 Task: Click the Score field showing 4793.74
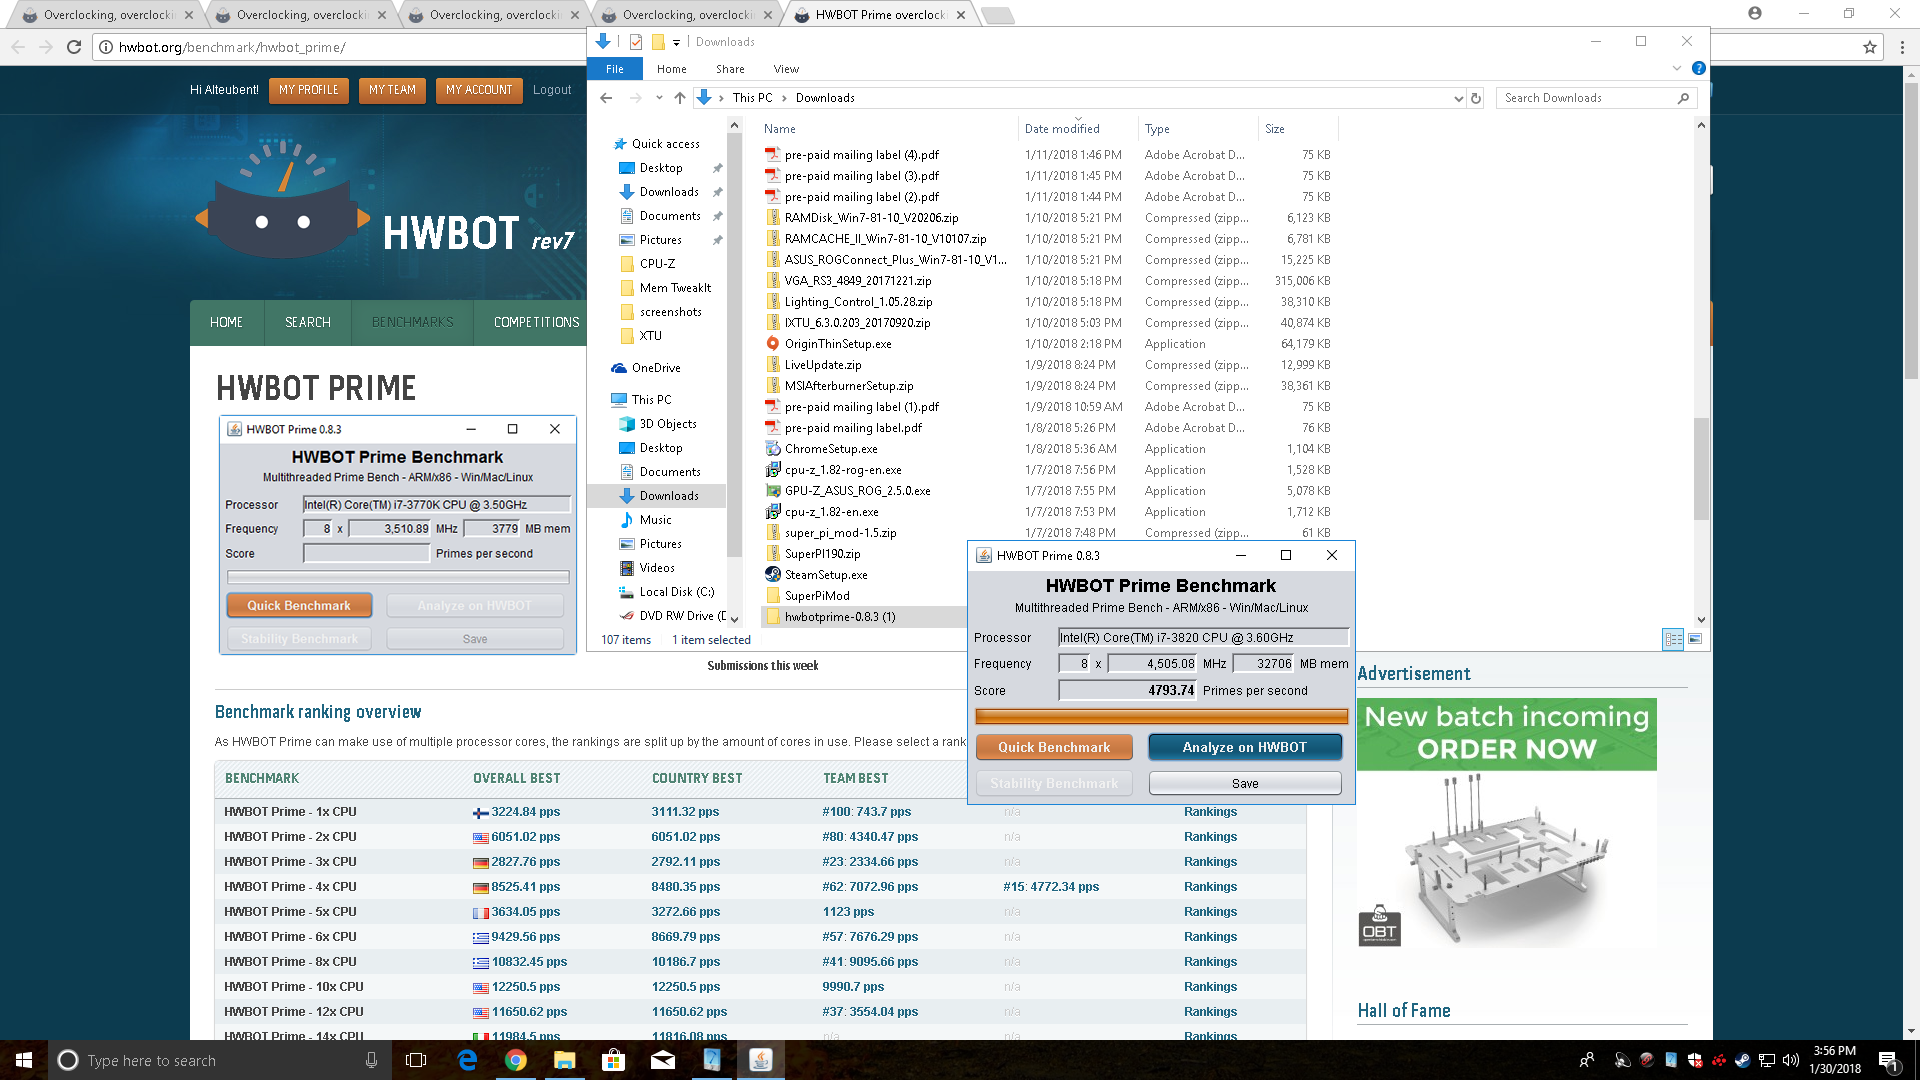coord(1128,690)
